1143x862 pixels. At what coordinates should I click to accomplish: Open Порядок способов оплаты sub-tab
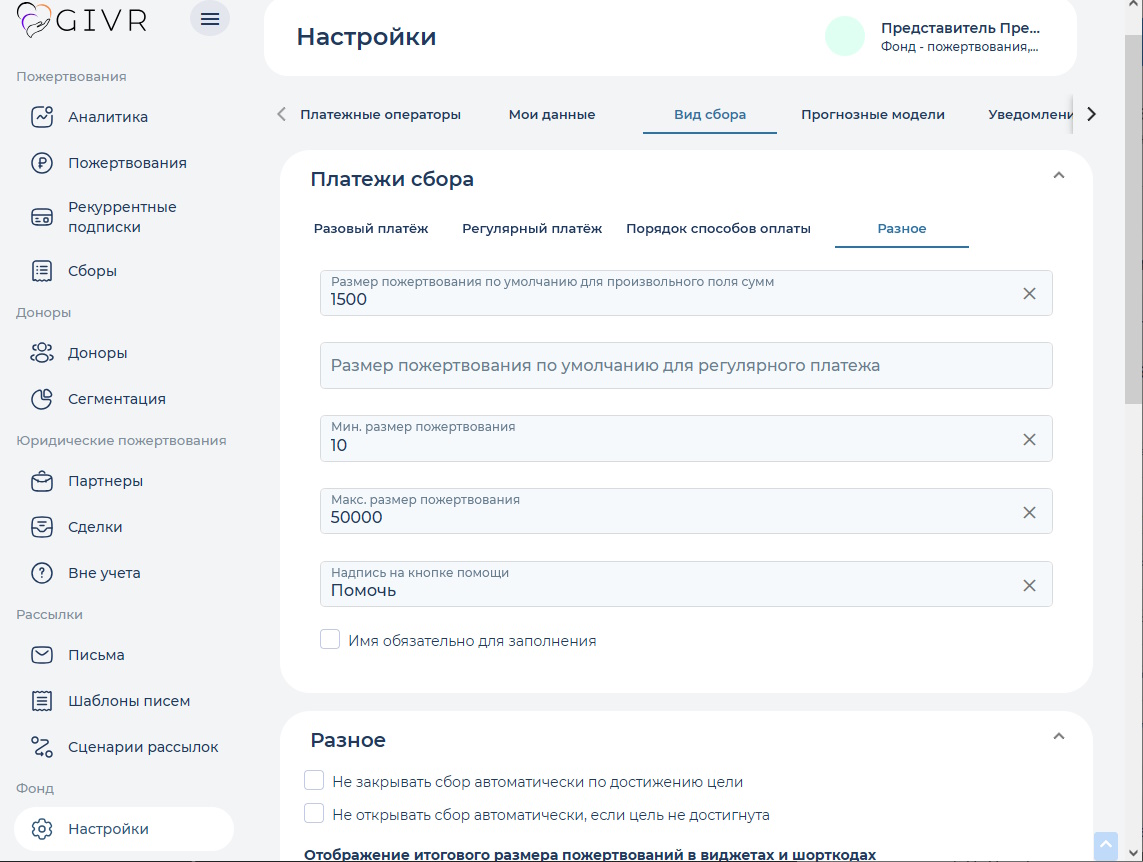(718, 228)
